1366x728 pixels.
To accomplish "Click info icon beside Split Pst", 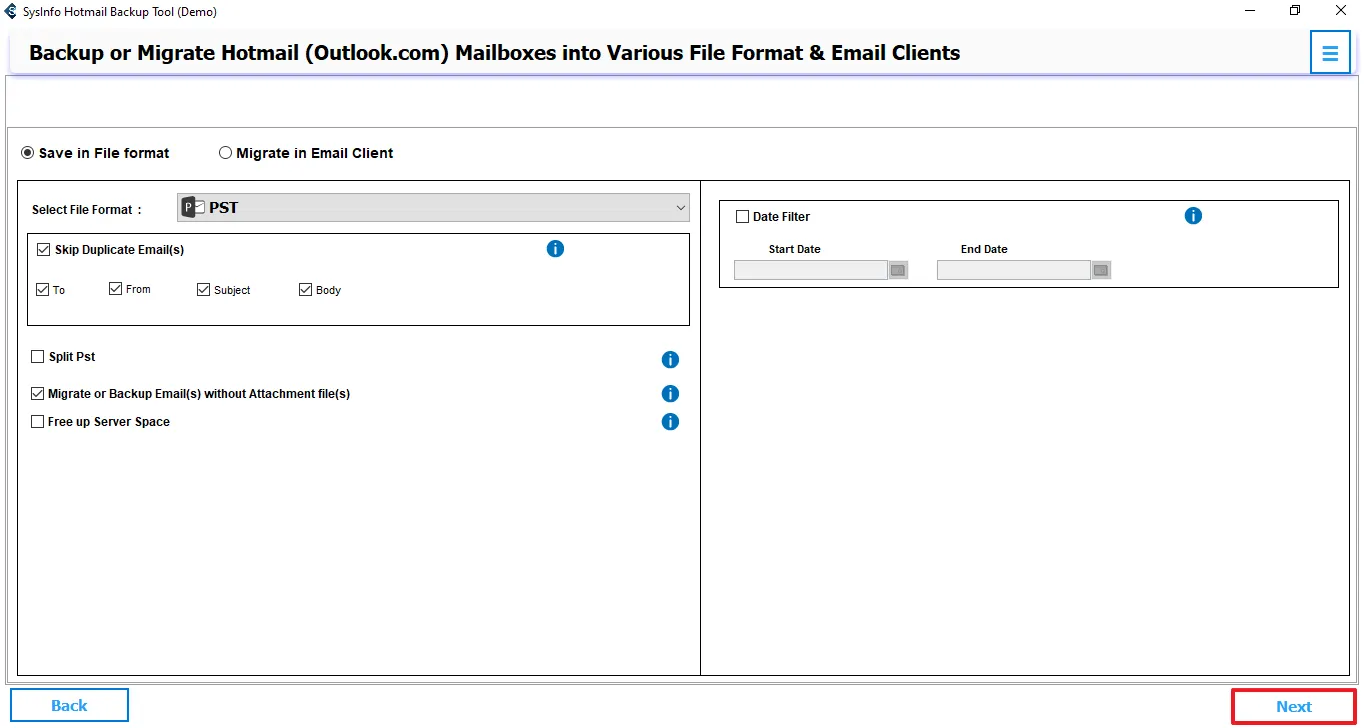I will click(670, 360).
